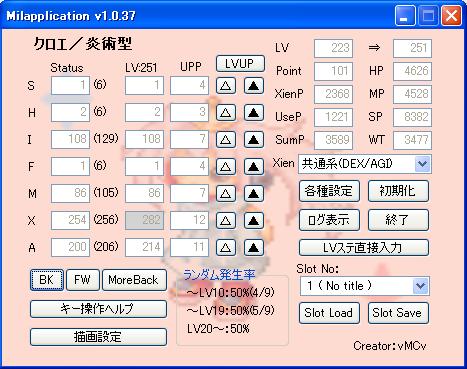
Task: Minimize the Milapplication window
Action: (x=404, y=16)
